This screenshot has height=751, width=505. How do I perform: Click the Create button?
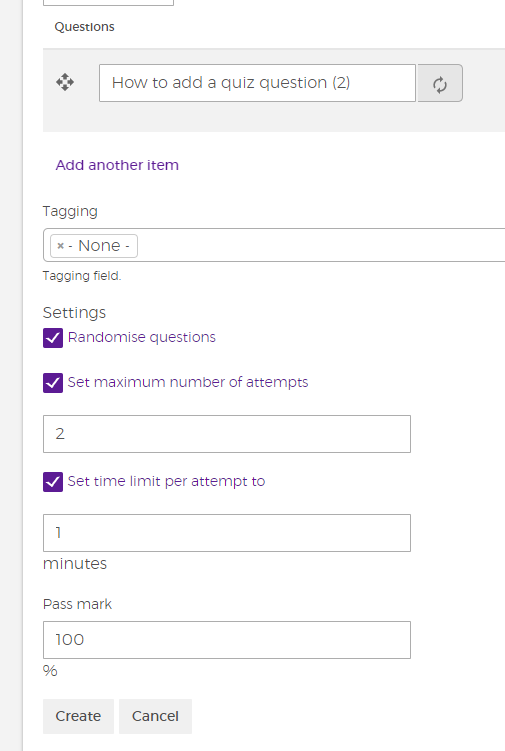point(78,716)
